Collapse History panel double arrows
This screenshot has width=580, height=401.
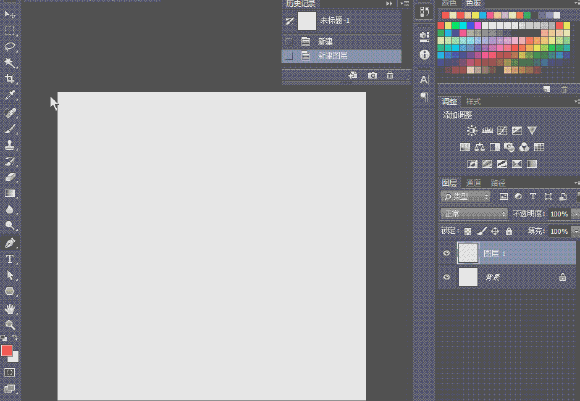pos(389,3)
